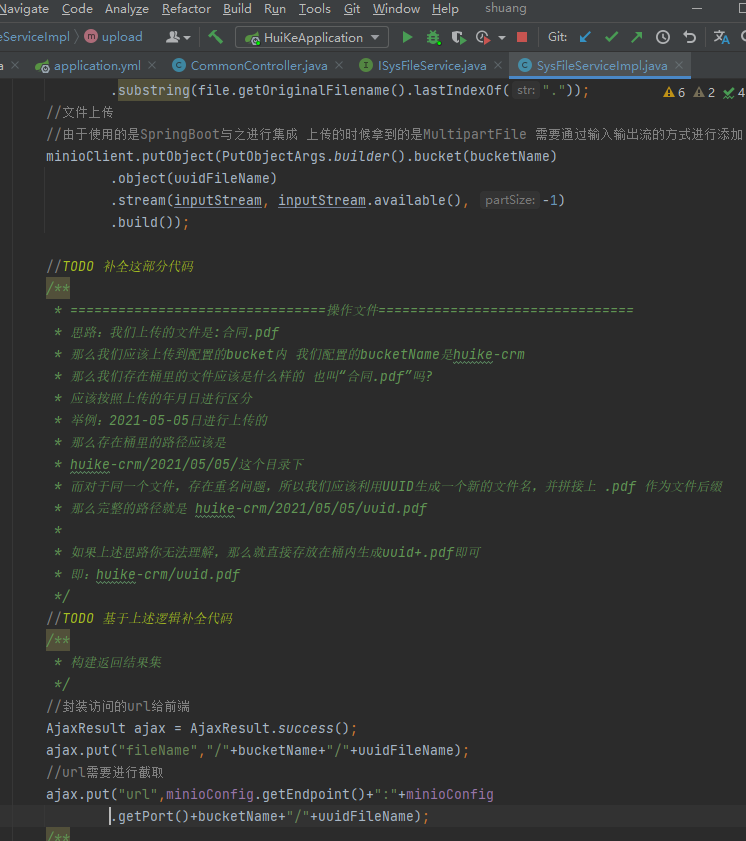This screenshot has width=746, height=841.
Task: Click "huike-crm/uuid.pdf" in the comment
Action: [x=168, y=574]
